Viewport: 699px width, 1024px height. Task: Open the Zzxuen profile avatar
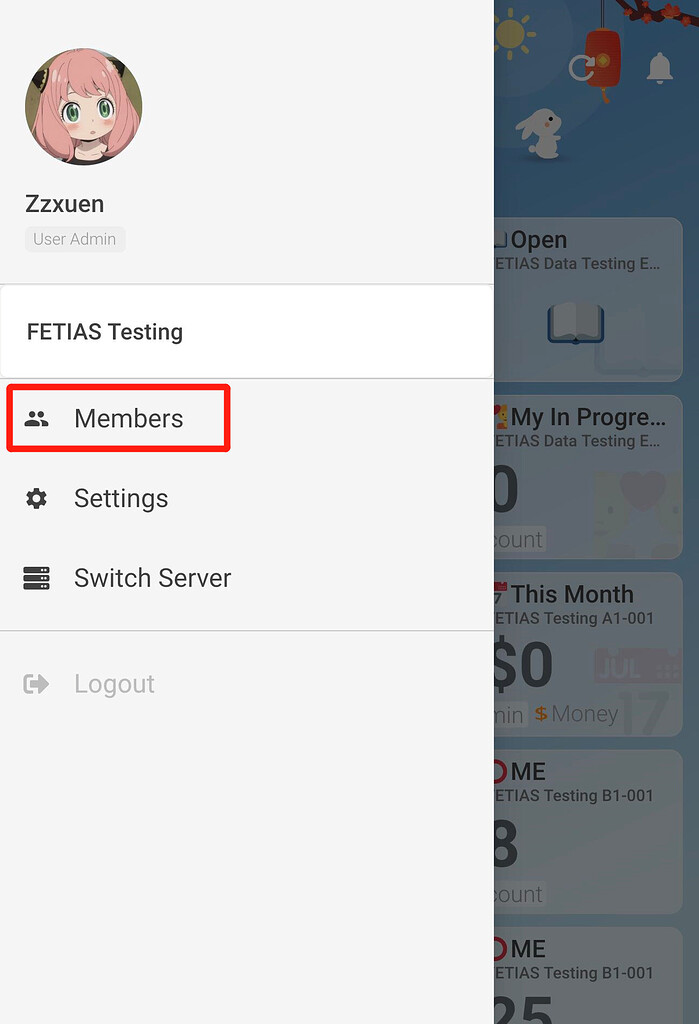coord(83,105)
